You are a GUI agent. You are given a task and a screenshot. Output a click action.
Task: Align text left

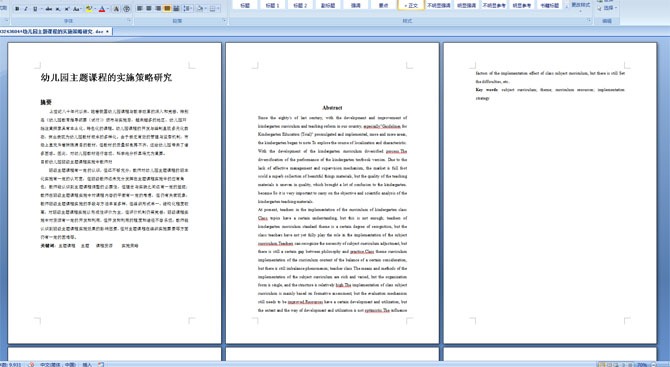(140, 8)
